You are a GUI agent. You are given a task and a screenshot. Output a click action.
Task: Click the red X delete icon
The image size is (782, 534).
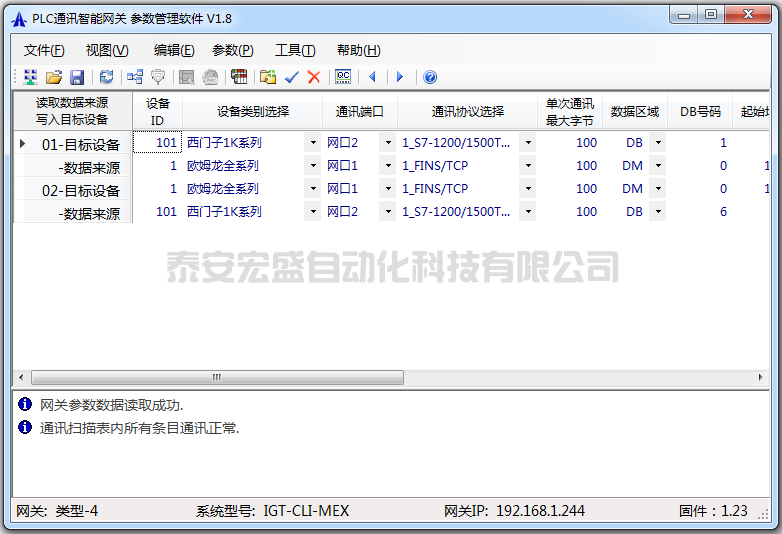click(x=314, y=77)
